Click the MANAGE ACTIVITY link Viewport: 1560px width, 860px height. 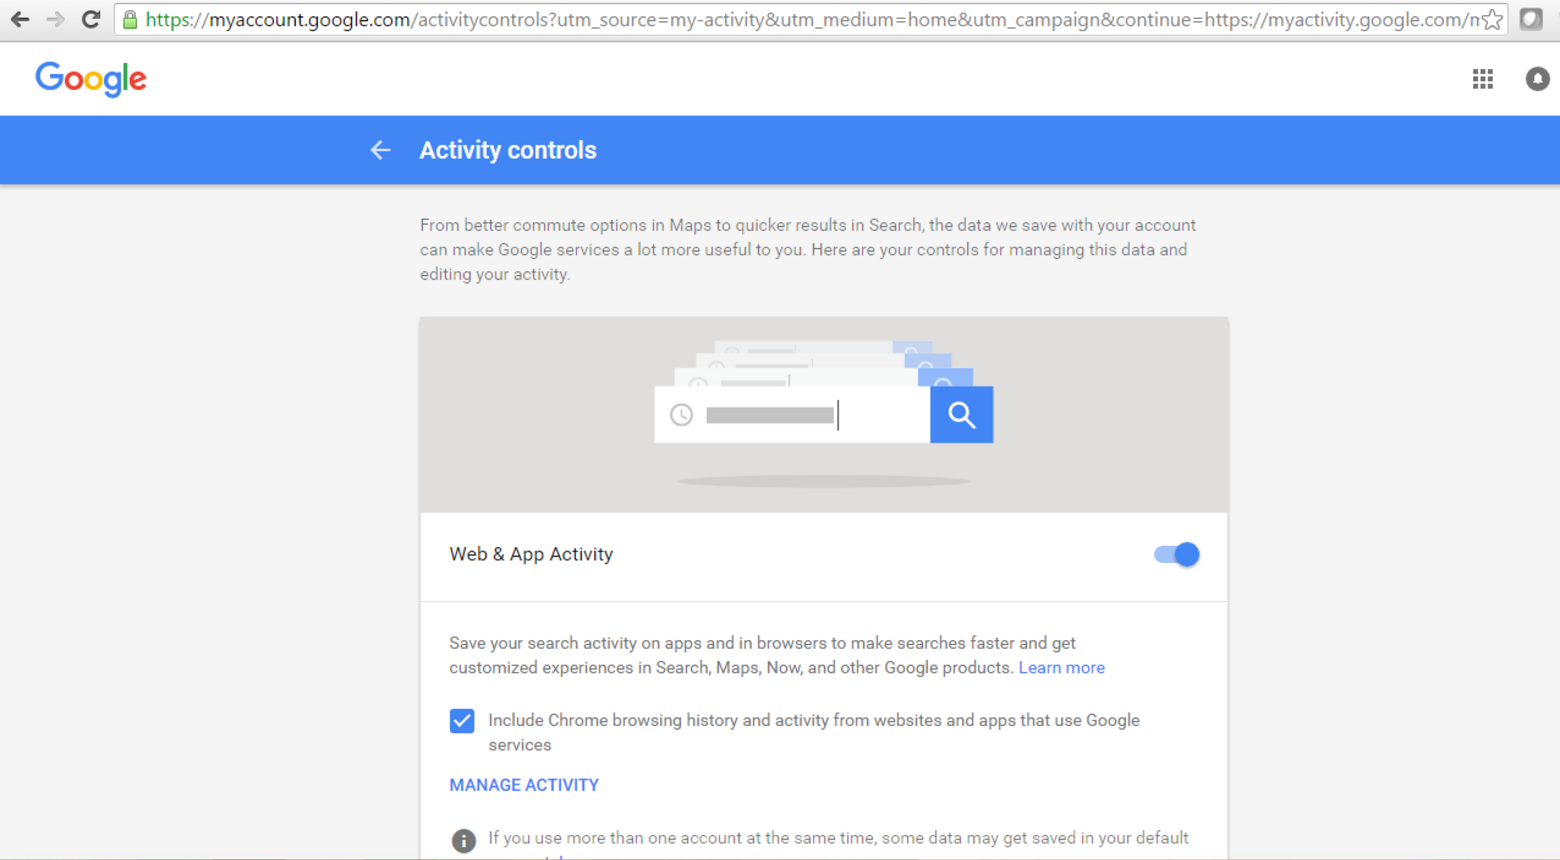pyautogui.click(x=524, y=785)
